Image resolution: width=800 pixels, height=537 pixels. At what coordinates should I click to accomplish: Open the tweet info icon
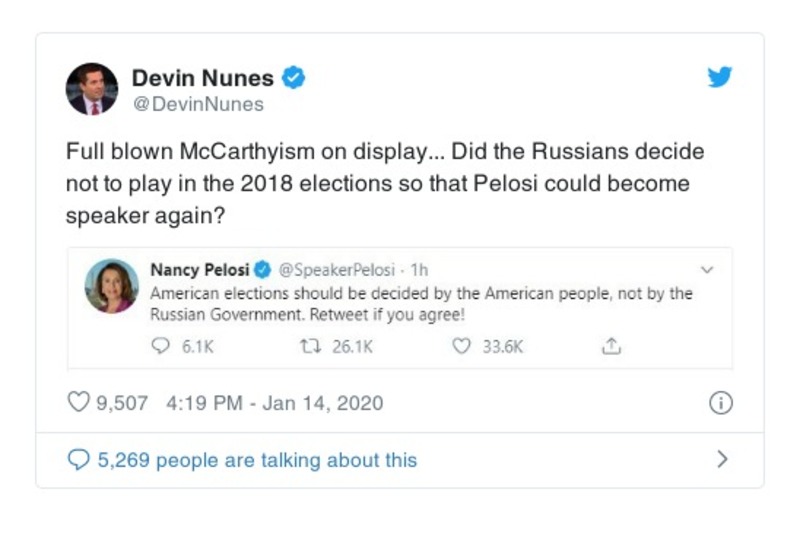pos(720,403)
